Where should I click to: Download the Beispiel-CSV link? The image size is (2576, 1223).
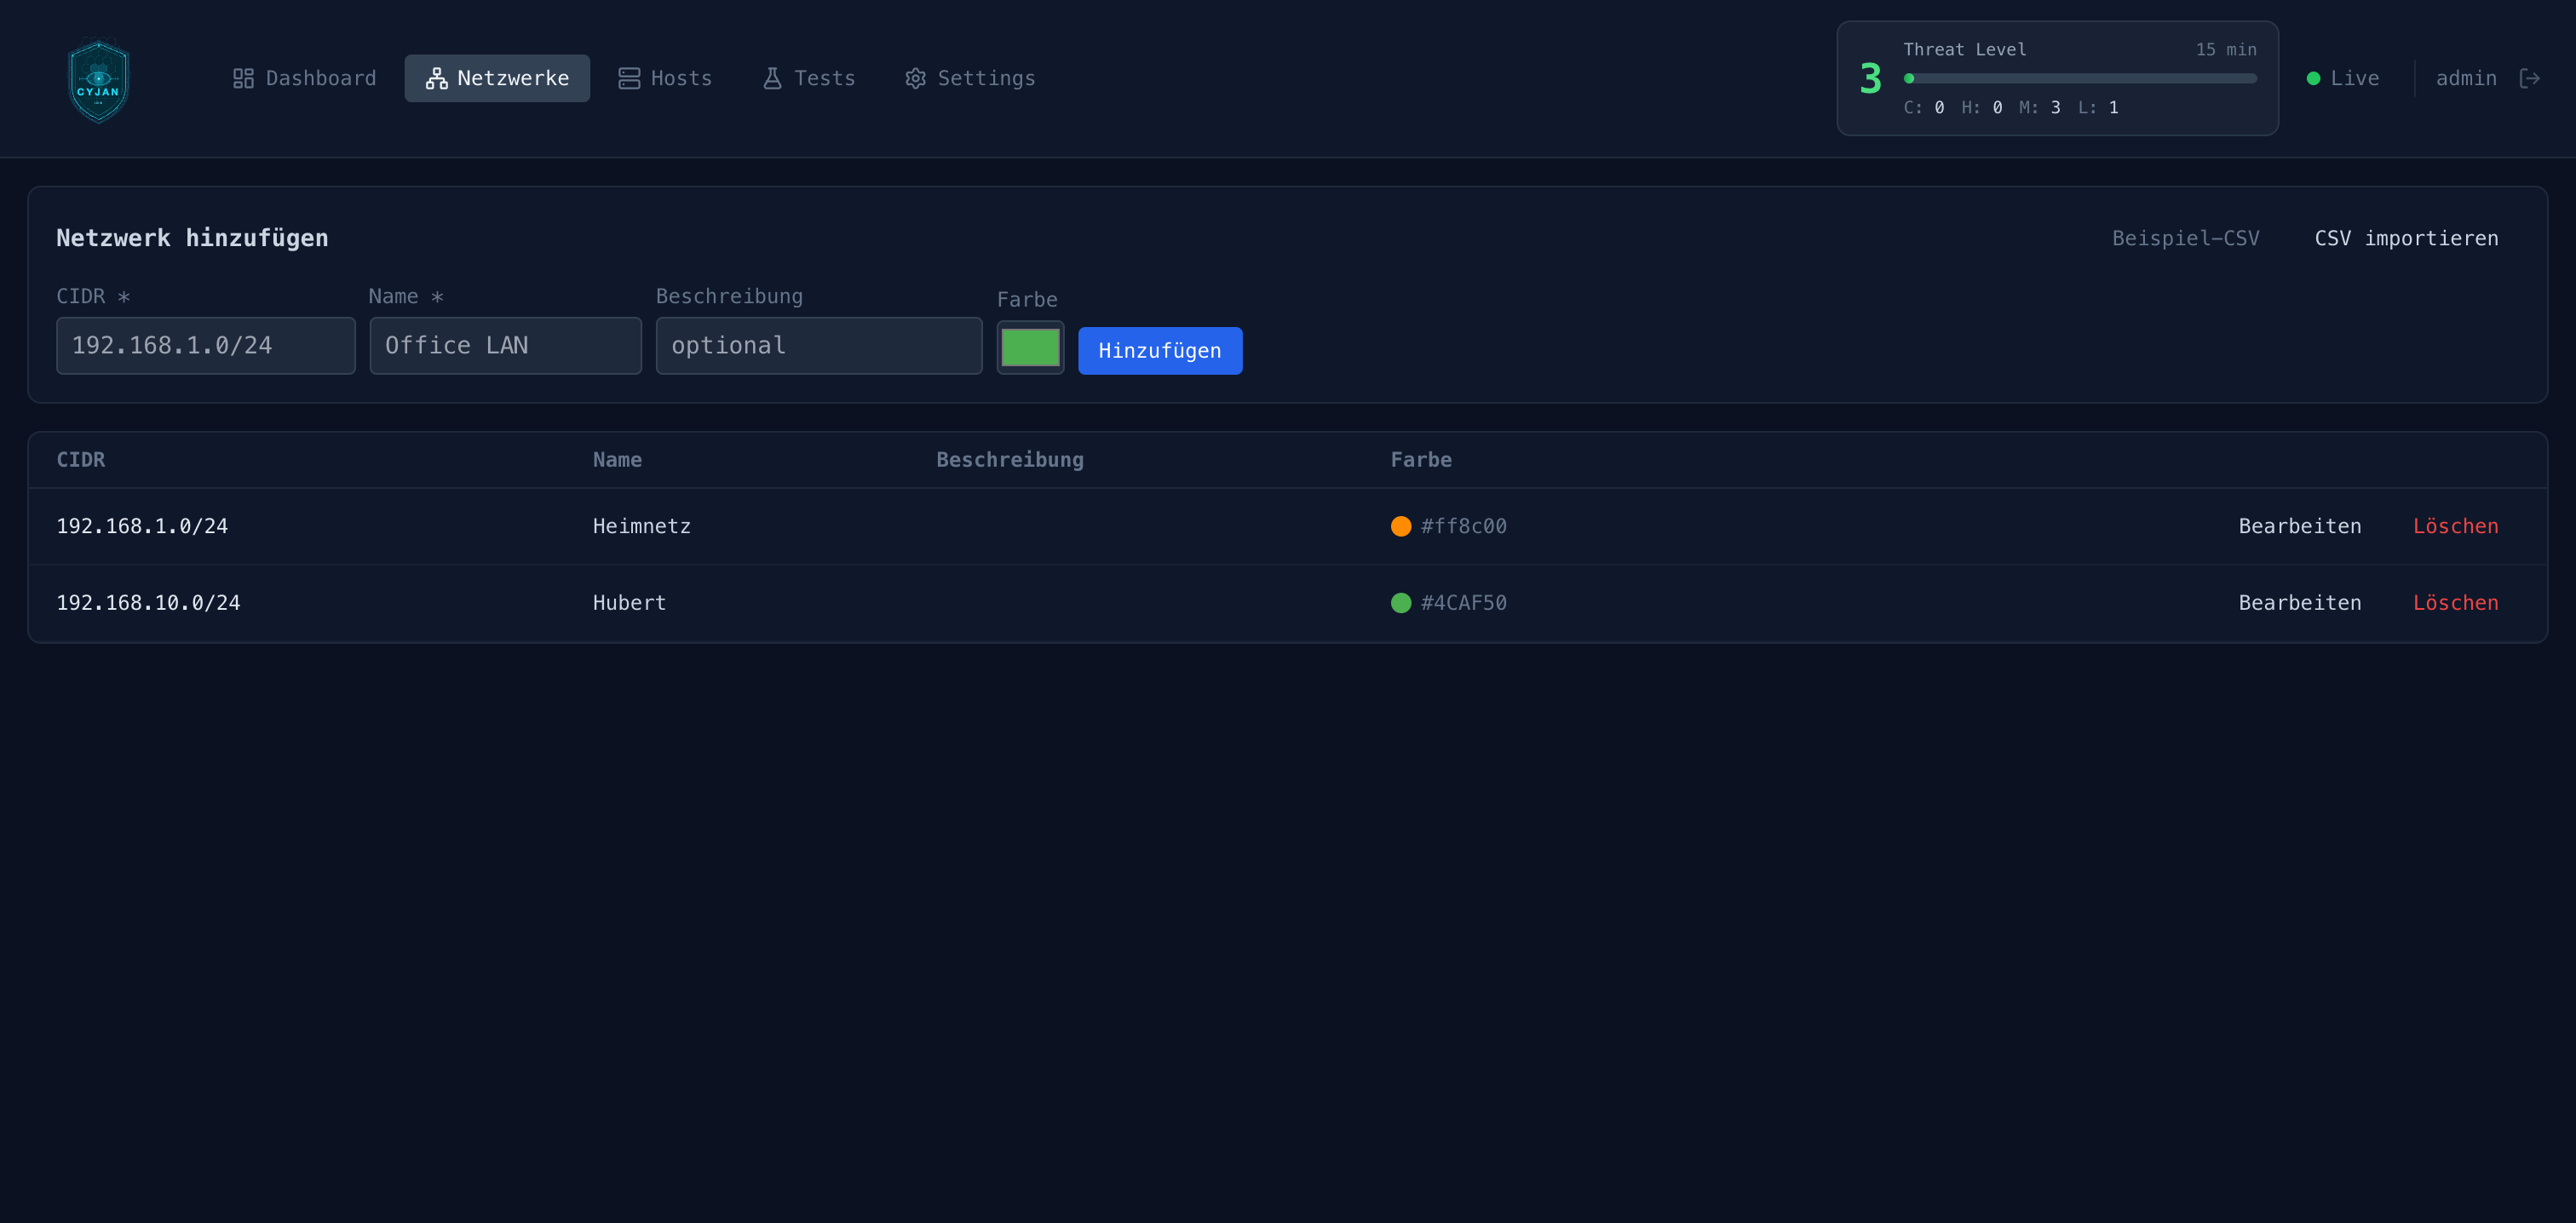2185,238
